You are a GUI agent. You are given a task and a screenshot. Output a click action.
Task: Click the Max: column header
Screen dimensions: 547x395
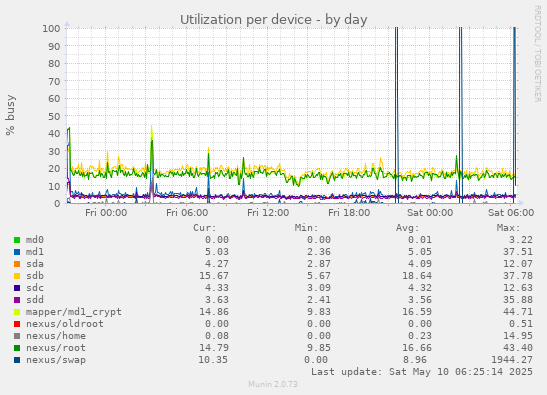click(x=509, y=228)
